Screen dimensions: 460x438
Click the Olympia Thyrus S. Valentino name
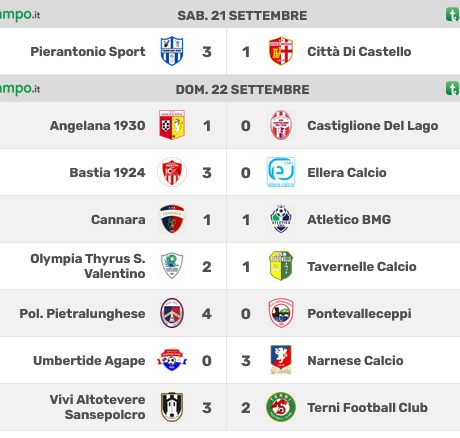[x=88, y=266]
